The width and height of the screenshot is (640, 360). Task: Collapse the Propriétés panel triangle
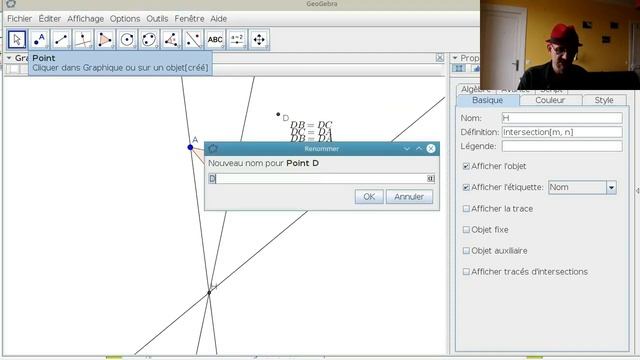pos(455,58)
